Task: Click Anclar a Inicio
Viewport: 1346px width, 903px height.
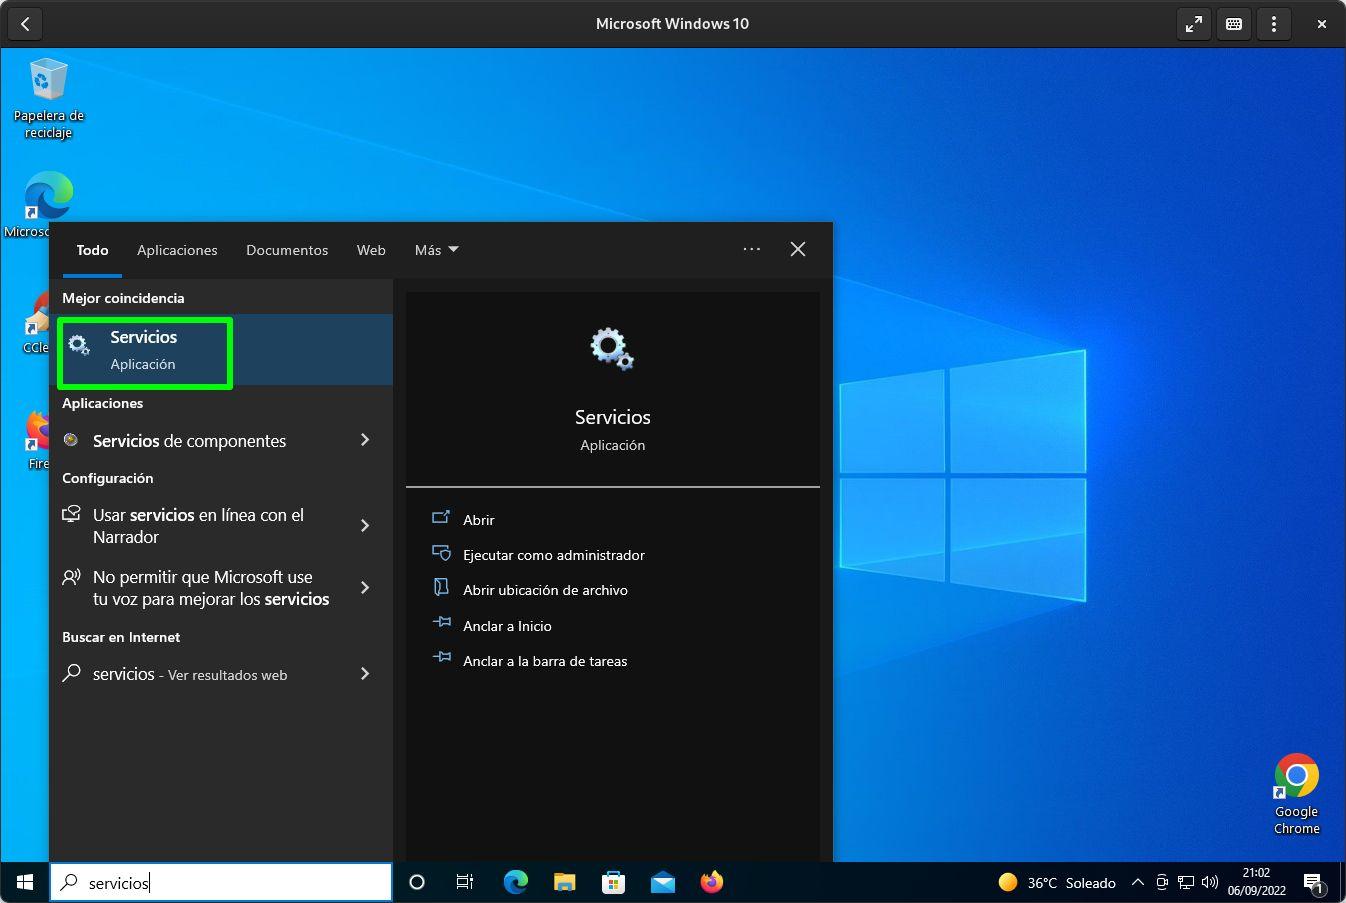Action: pyautogui.click(x=507, y=626)
